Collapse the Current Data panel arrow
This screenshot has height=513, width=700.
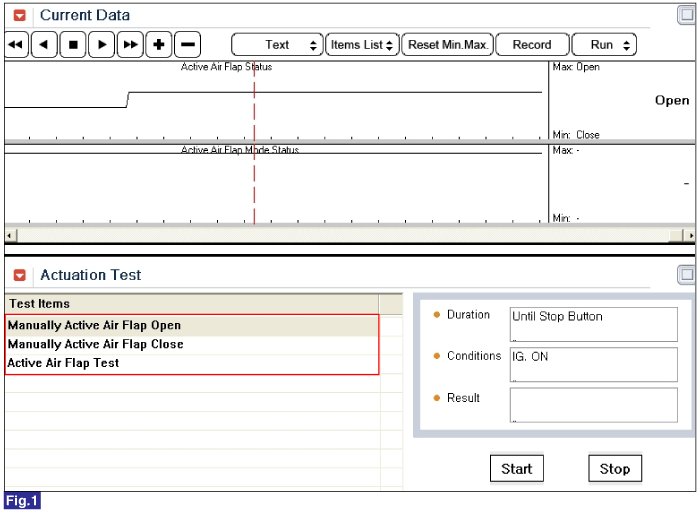pos(19,16)
